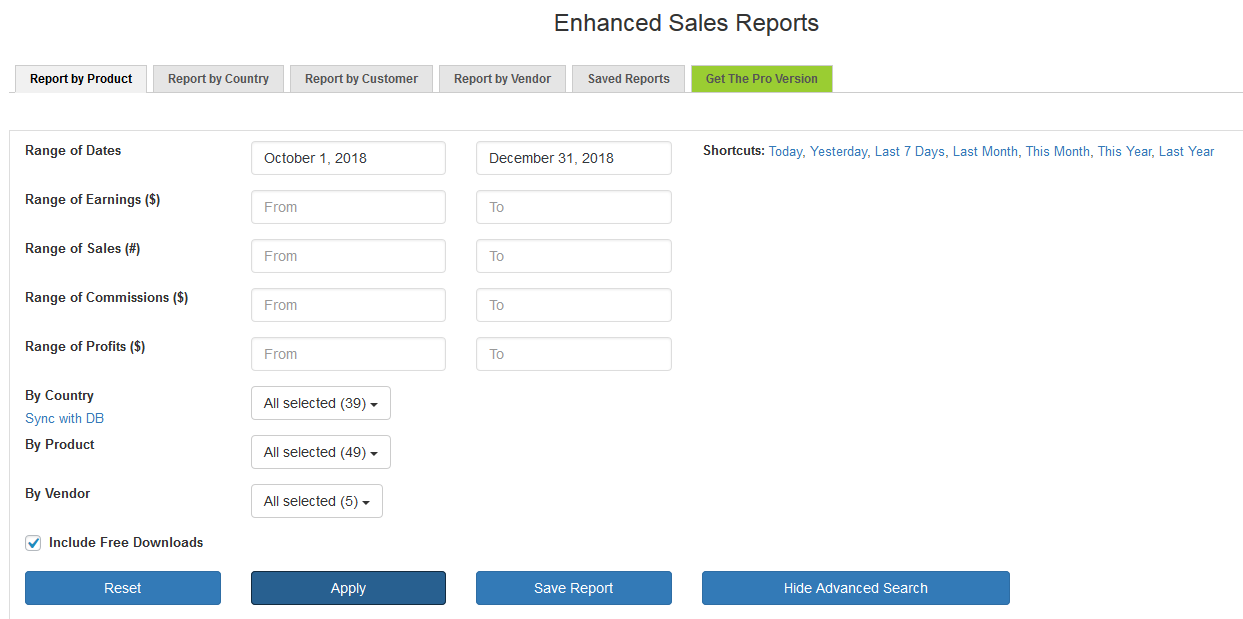Expand the By Vendor dropdown (5)
Screen dimensions: 1243x619
point(317,501)
